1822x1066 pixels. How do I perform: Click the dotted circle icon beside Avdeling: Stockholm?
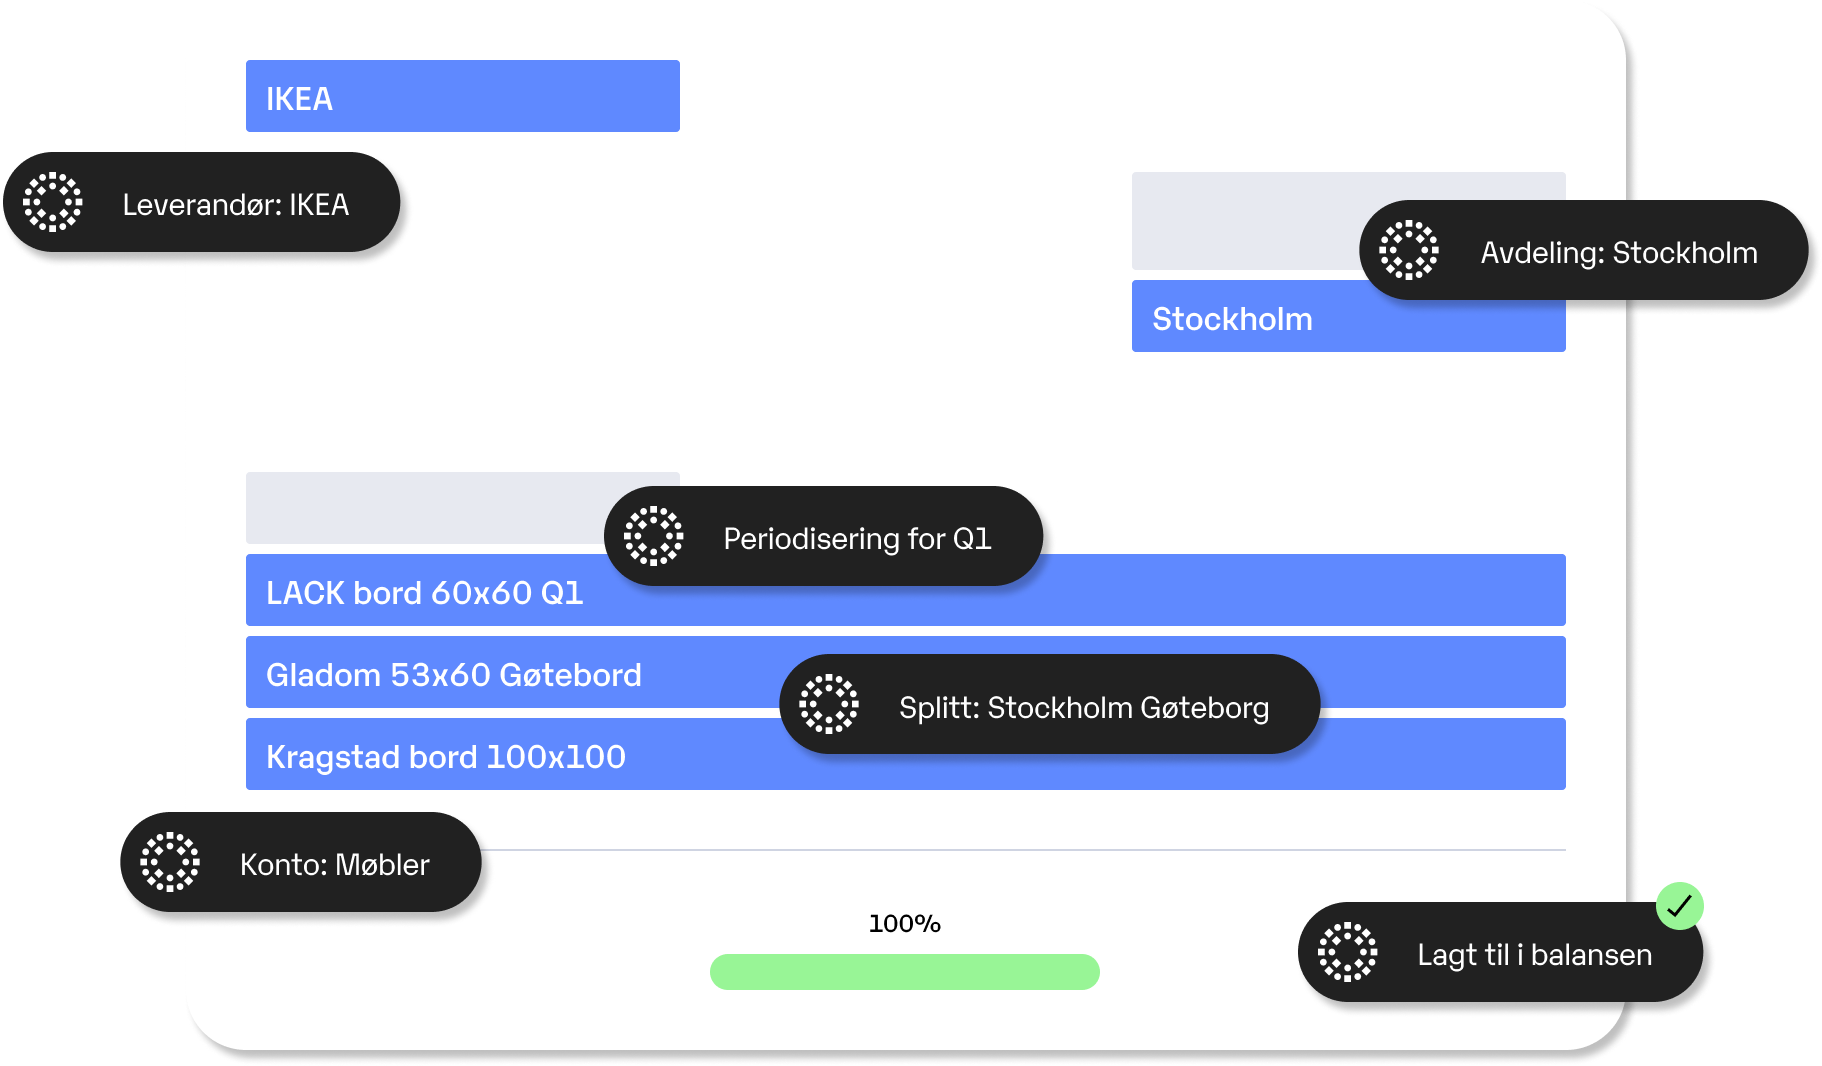1409,250
